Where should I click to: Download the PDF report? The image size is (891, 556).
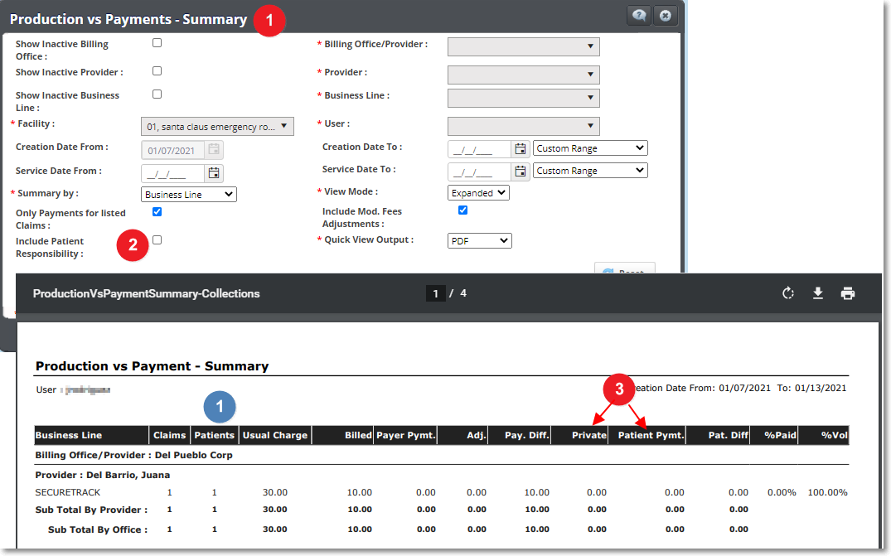tap(818, 293)
